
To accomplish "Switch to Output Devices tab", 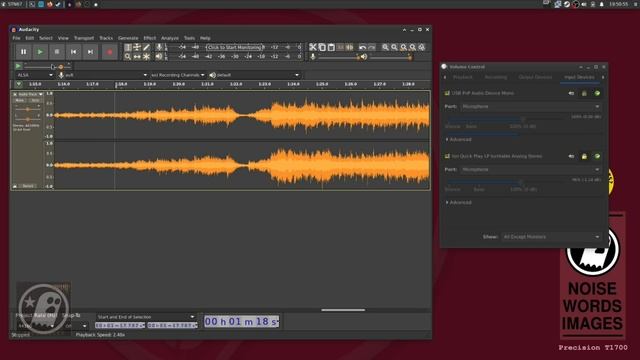I will 535,77.
